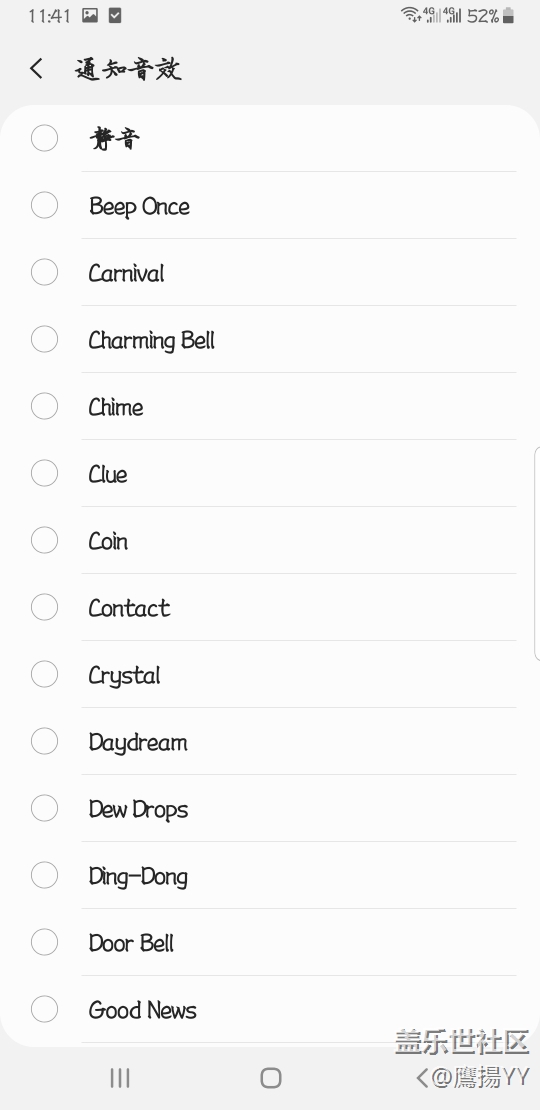This screenshot has width=540, height=1110.
Task: Tap the battery icon in status bar
Action: click(508, 16)
